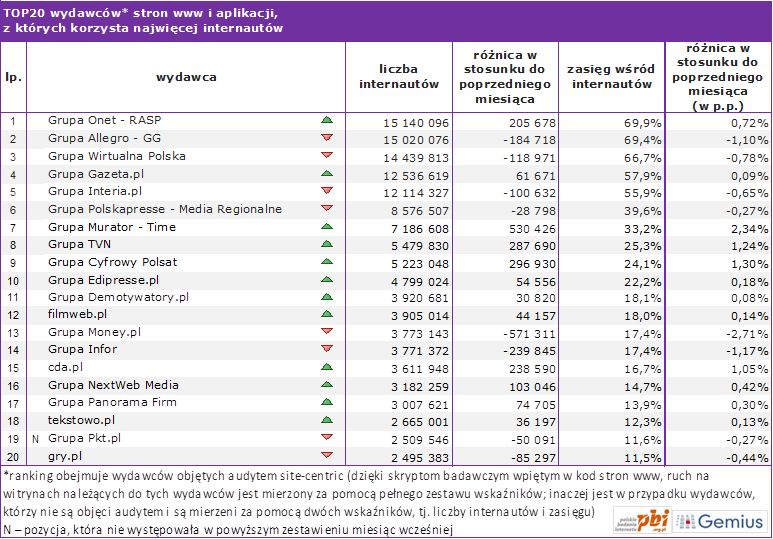773x539 pixels.
Task: Click the green up arrow for filmweb.pl
Action: pyautogui.click(x=327, y=314)
